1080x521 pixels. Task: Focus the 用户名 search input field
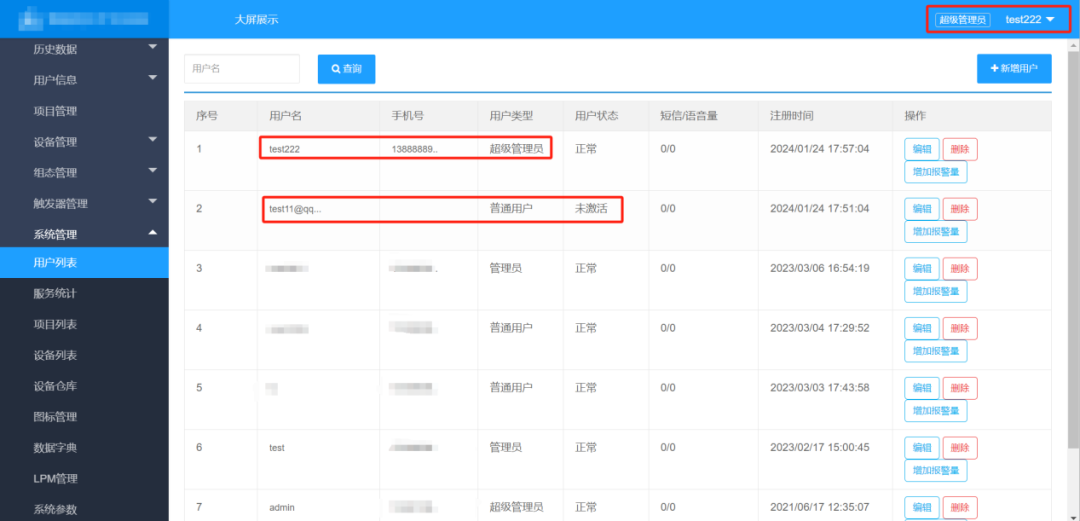(242, 69)
